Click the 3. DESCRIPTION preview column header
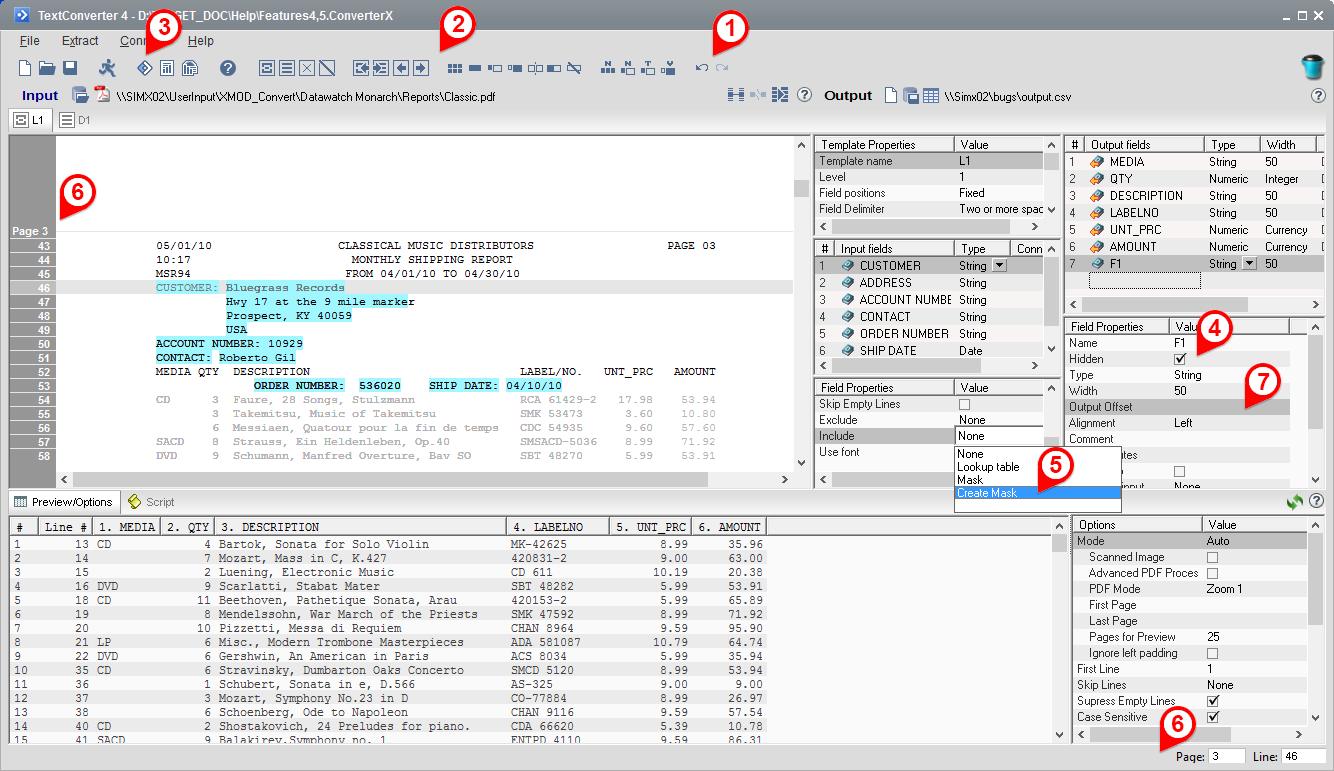1334x771 pixels. coord(360,527)
